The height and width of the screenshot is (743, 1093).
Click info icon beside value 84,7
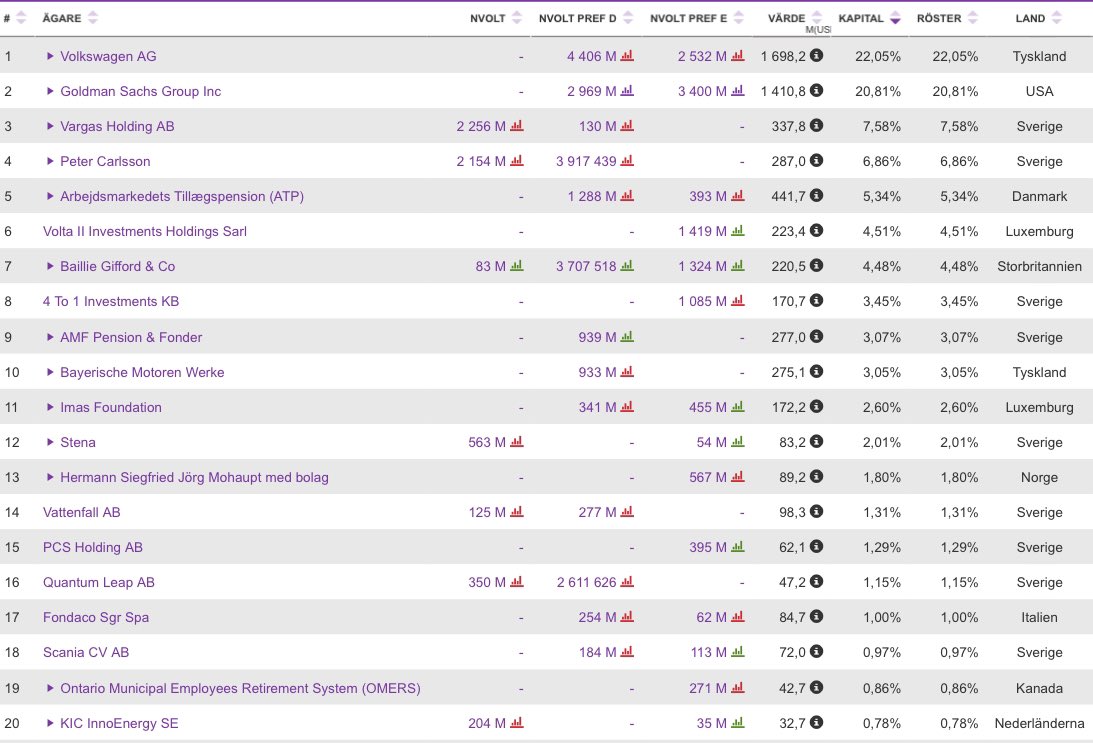tap(816, 616)
